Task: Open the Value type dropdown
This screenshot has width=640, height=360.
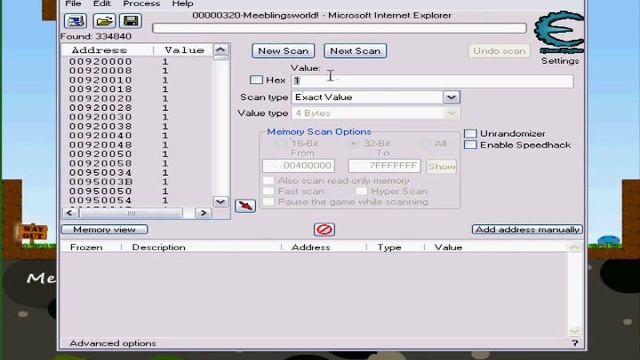Action: [451, 113]
